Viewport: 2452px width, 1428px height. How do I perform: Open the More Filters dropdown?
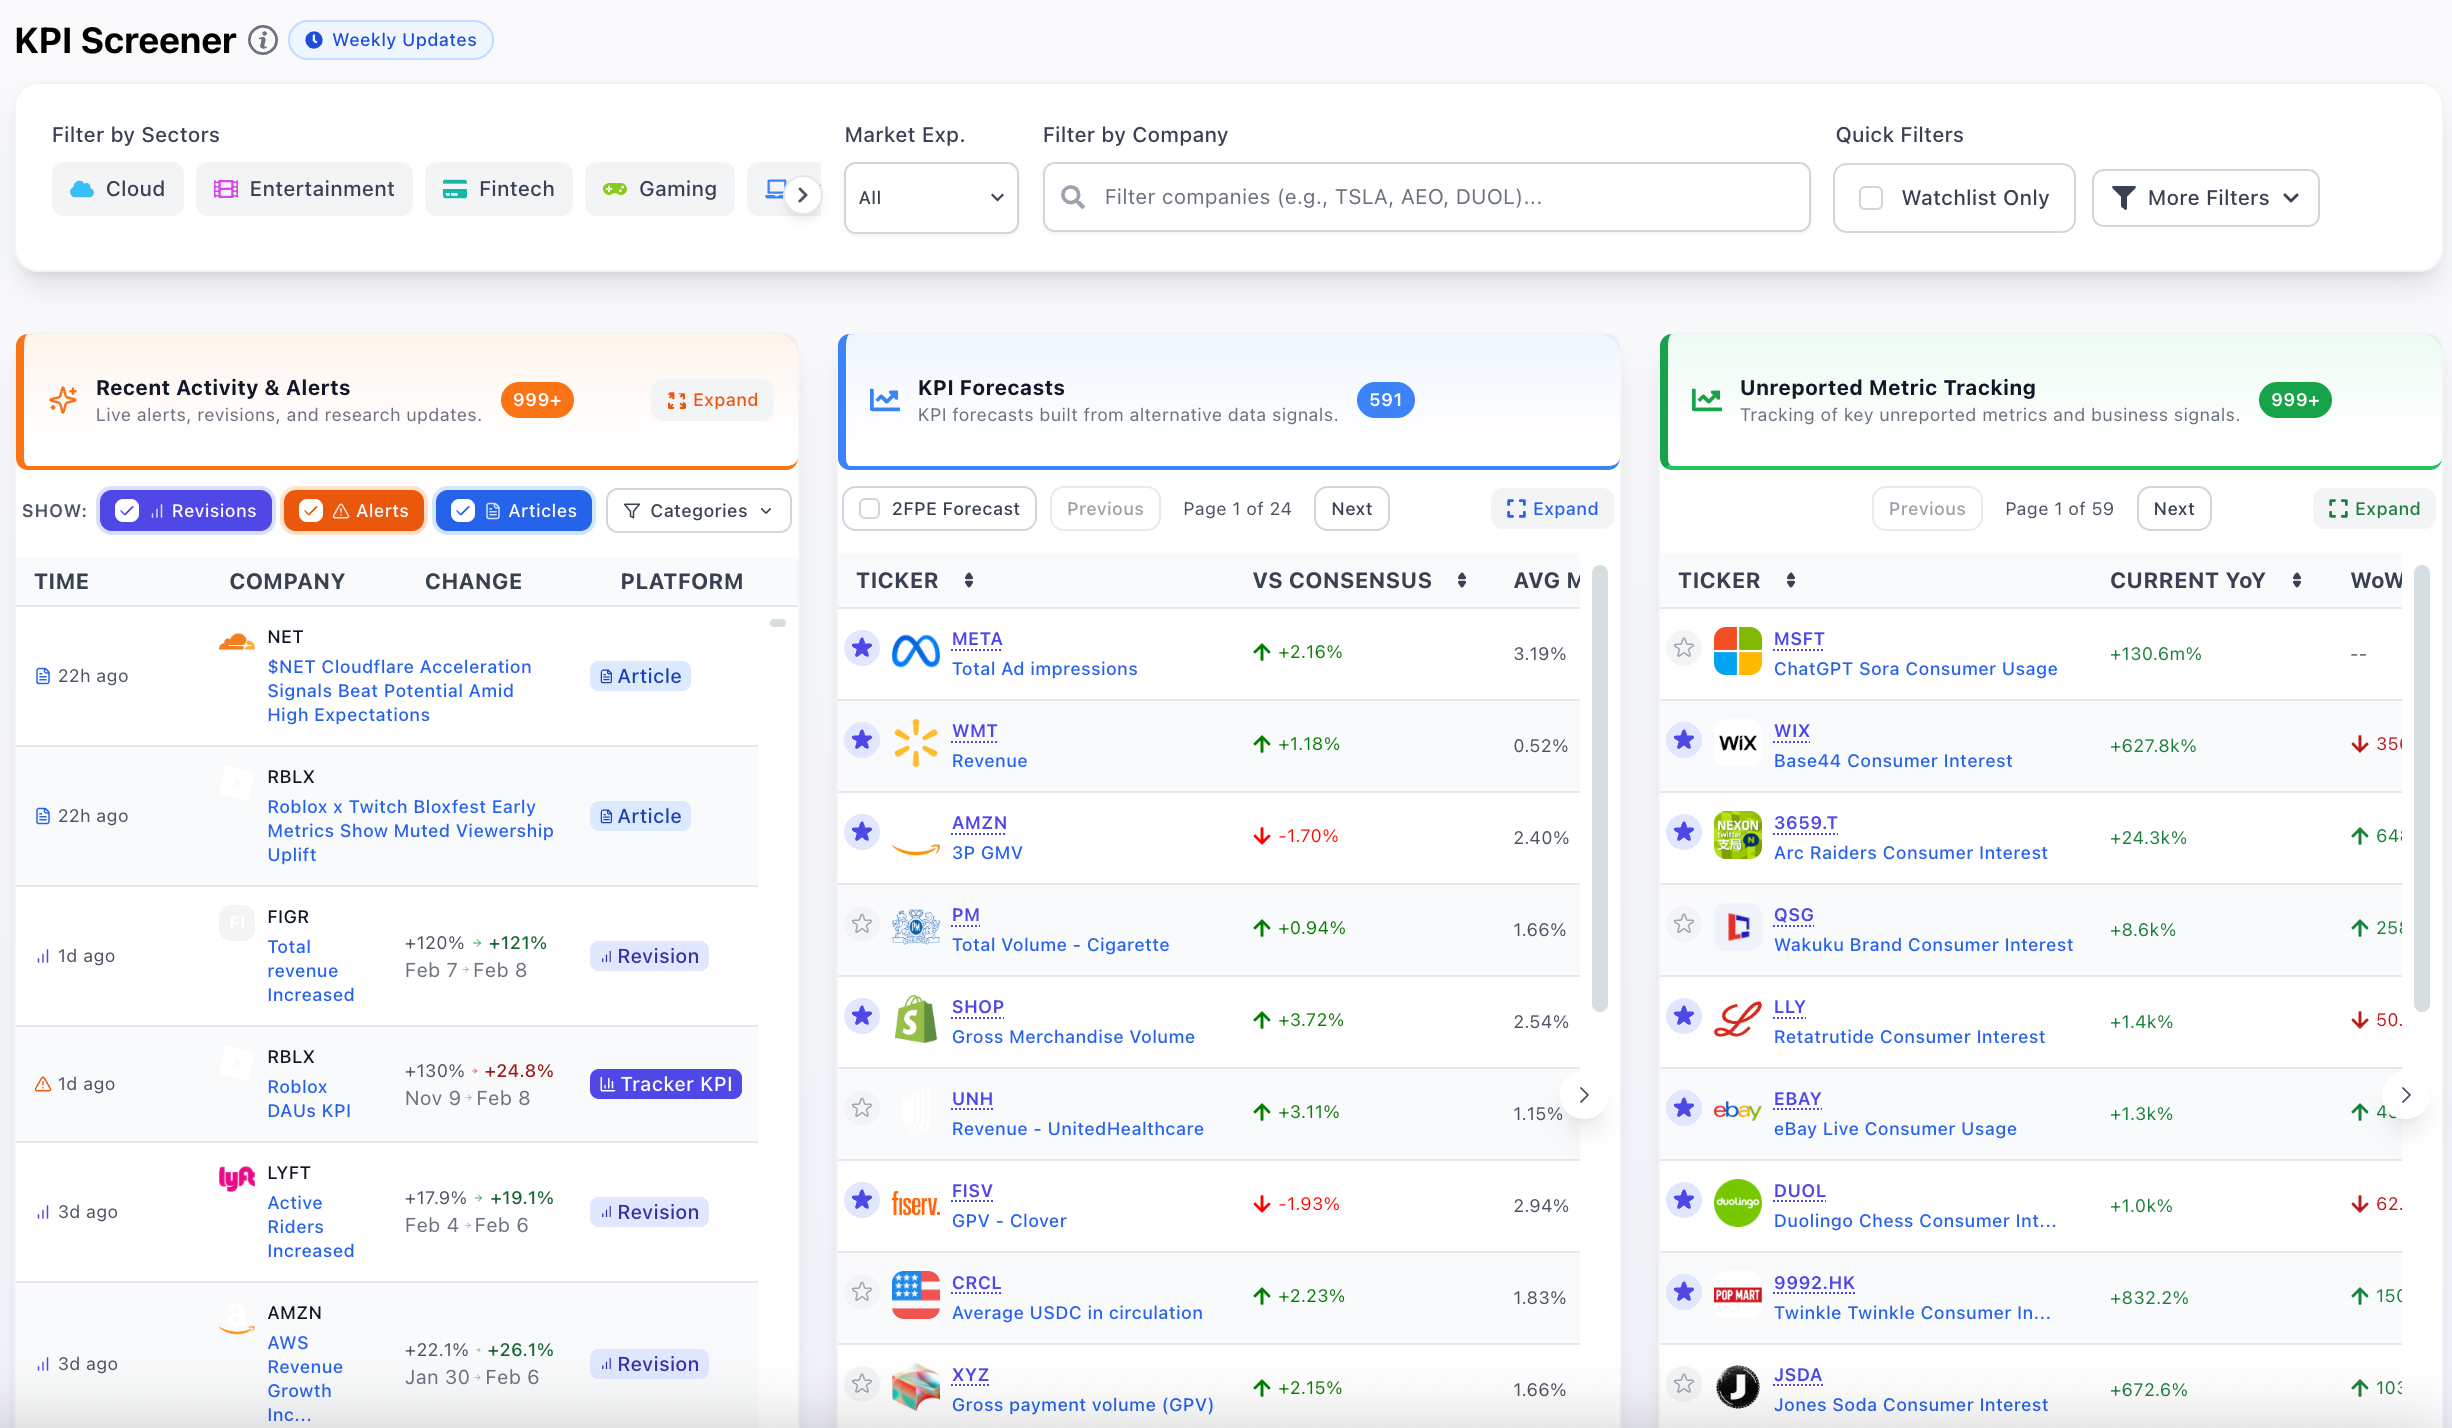(2205, 198)
